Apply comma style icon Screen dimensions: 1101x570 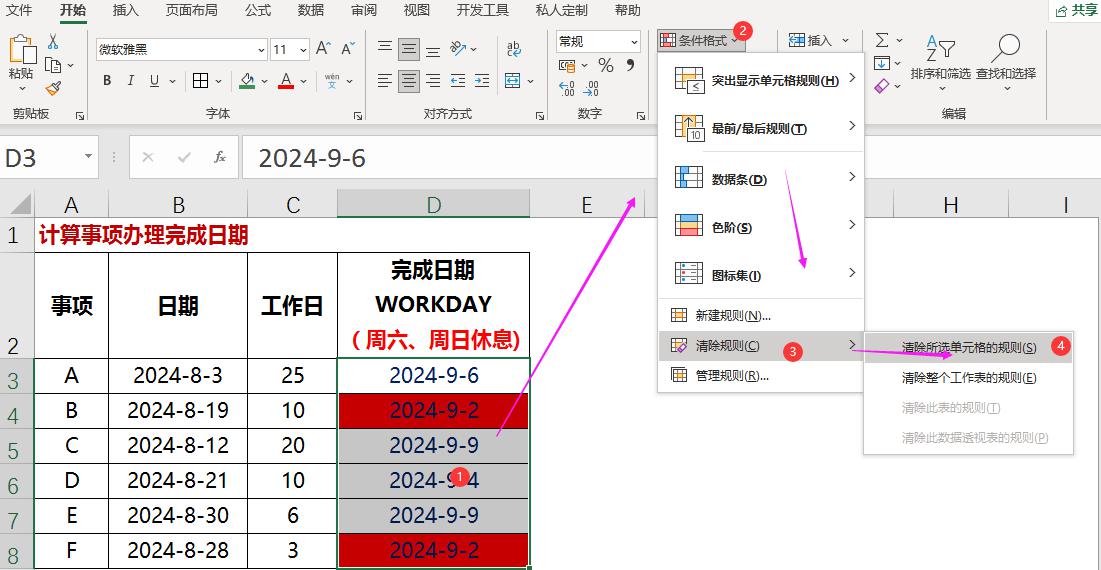pos(630,65)
